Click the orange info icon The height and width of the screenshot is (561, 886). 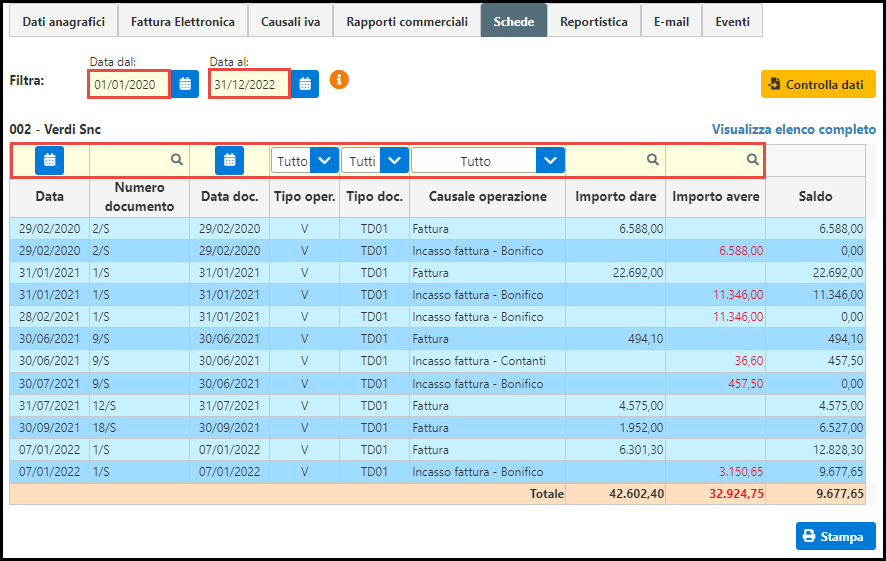point(339,80)
